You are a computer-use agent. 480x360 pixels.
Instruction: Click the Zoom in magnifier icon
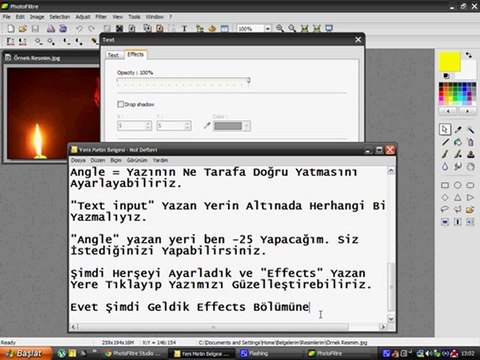click(x=280, y=28)
